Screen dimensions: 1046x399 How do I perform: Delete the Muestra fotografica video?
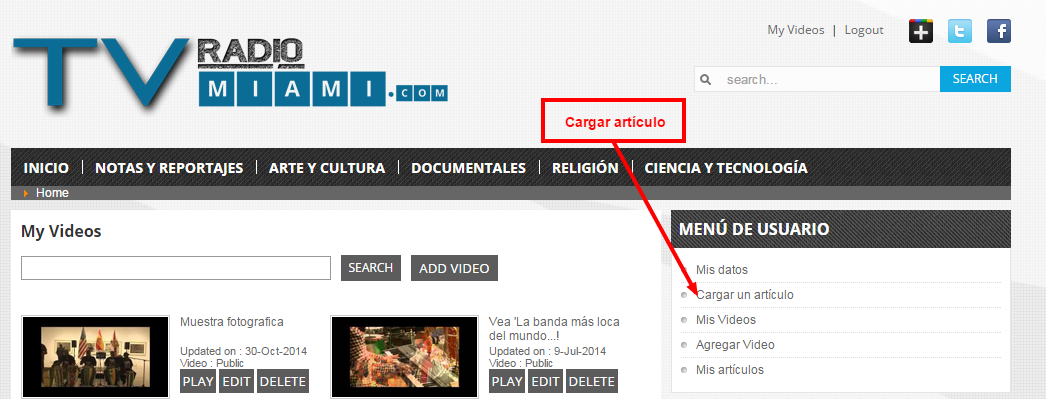click(283, 382)
